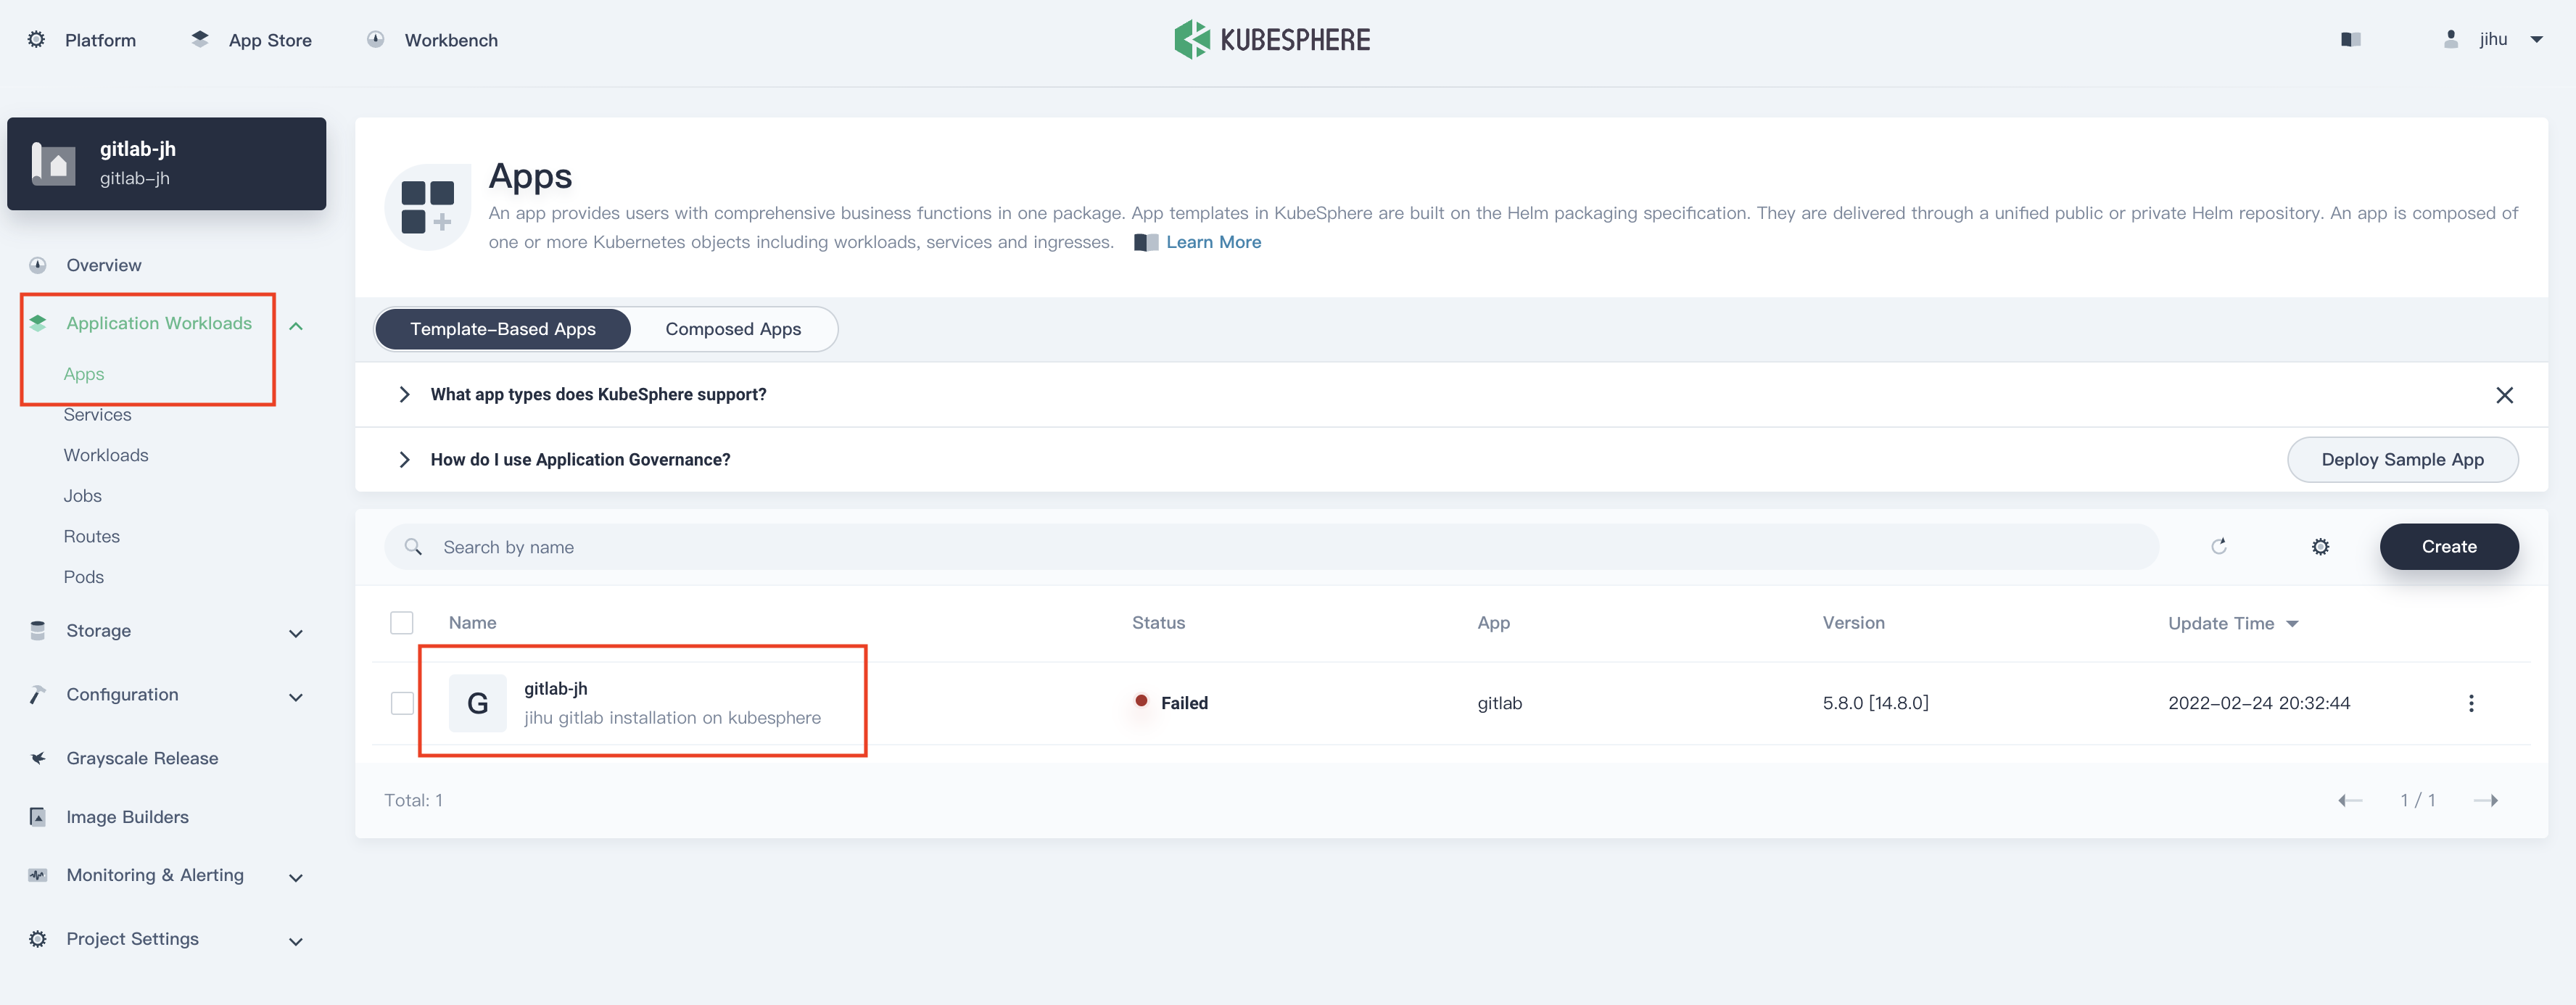Click the Deploy Sample App button
Image resolution: width=2576 pixels, height=1005 pixels.
pyautogui.click(x=2402, y=459)
